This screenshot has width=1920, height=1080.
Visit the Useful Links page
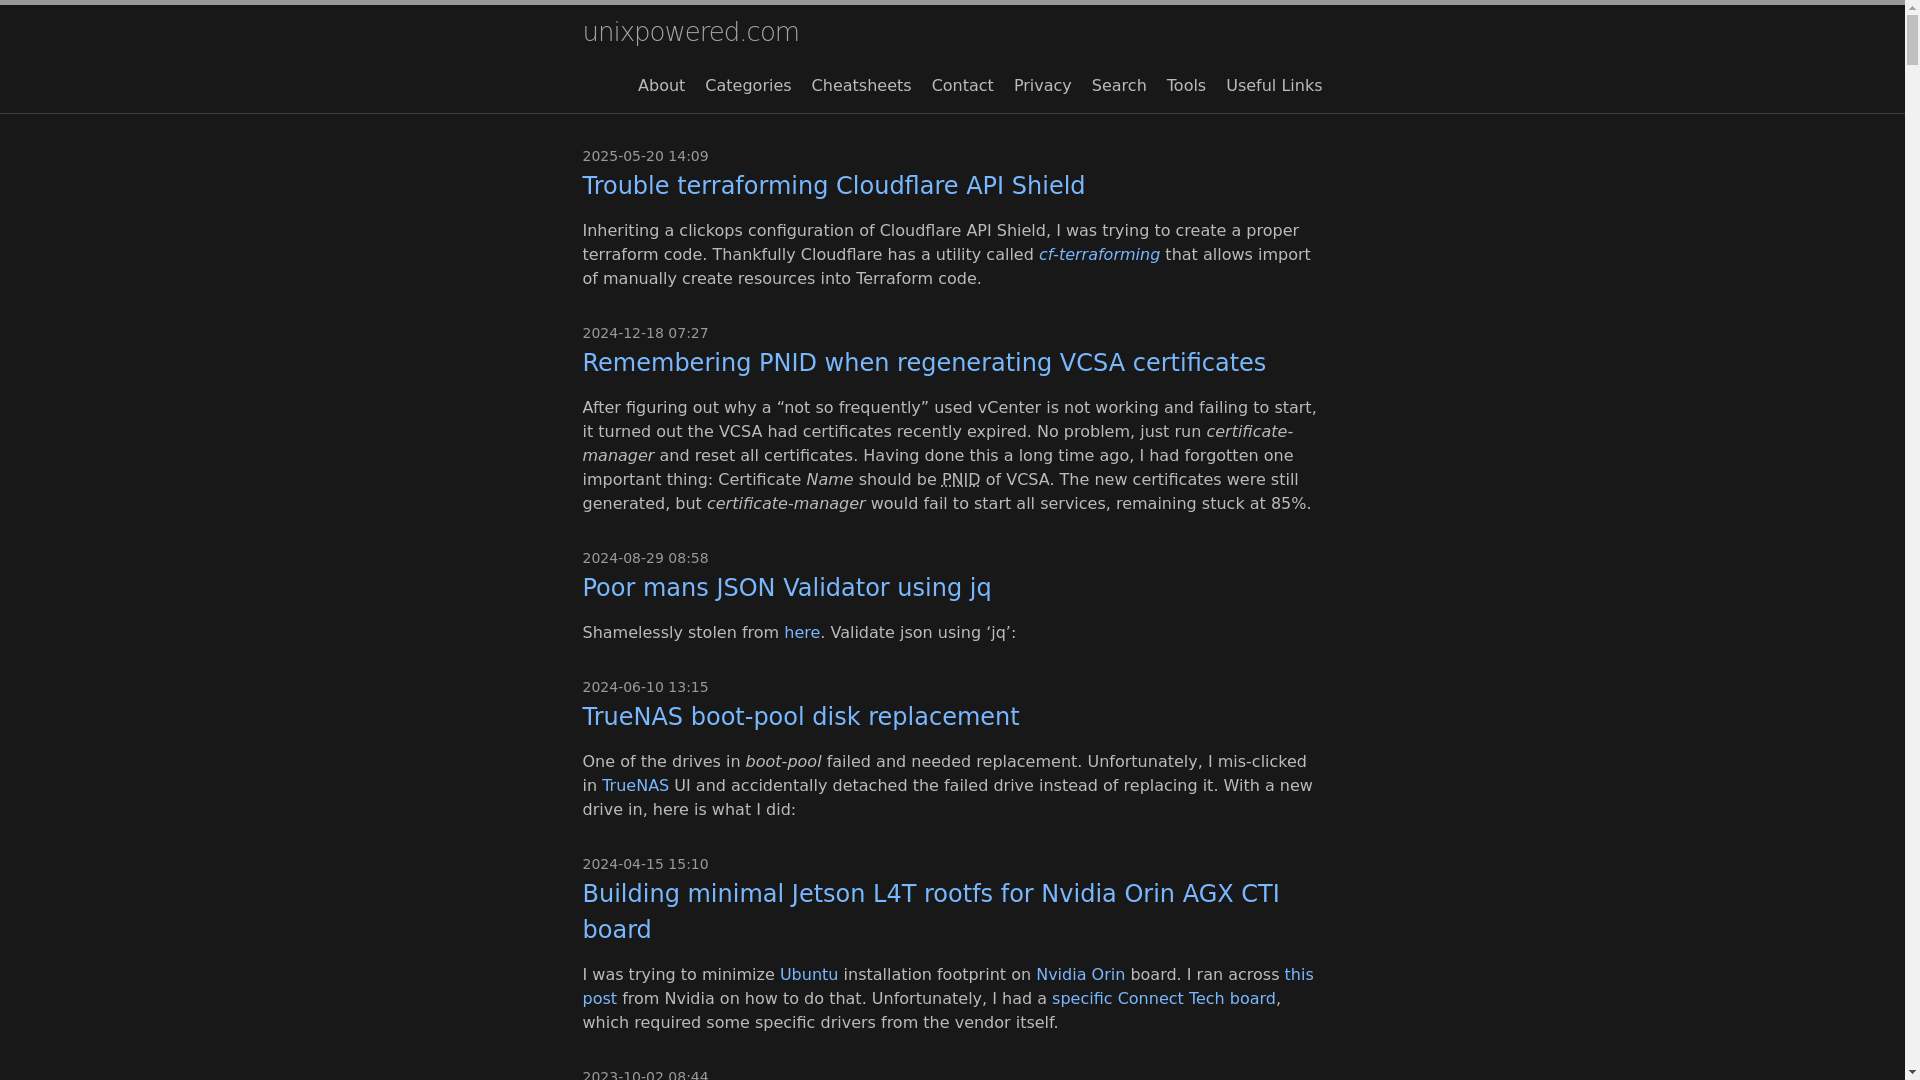(1273, 86)
